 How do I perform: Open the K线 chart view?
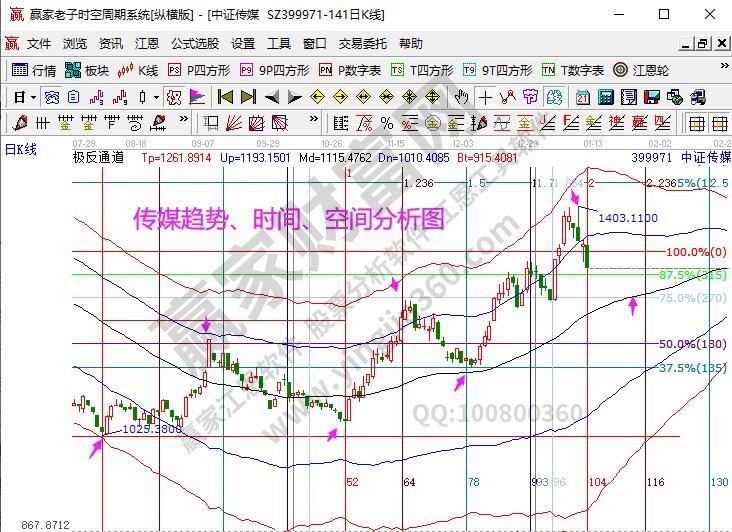(x=138, y=70)
